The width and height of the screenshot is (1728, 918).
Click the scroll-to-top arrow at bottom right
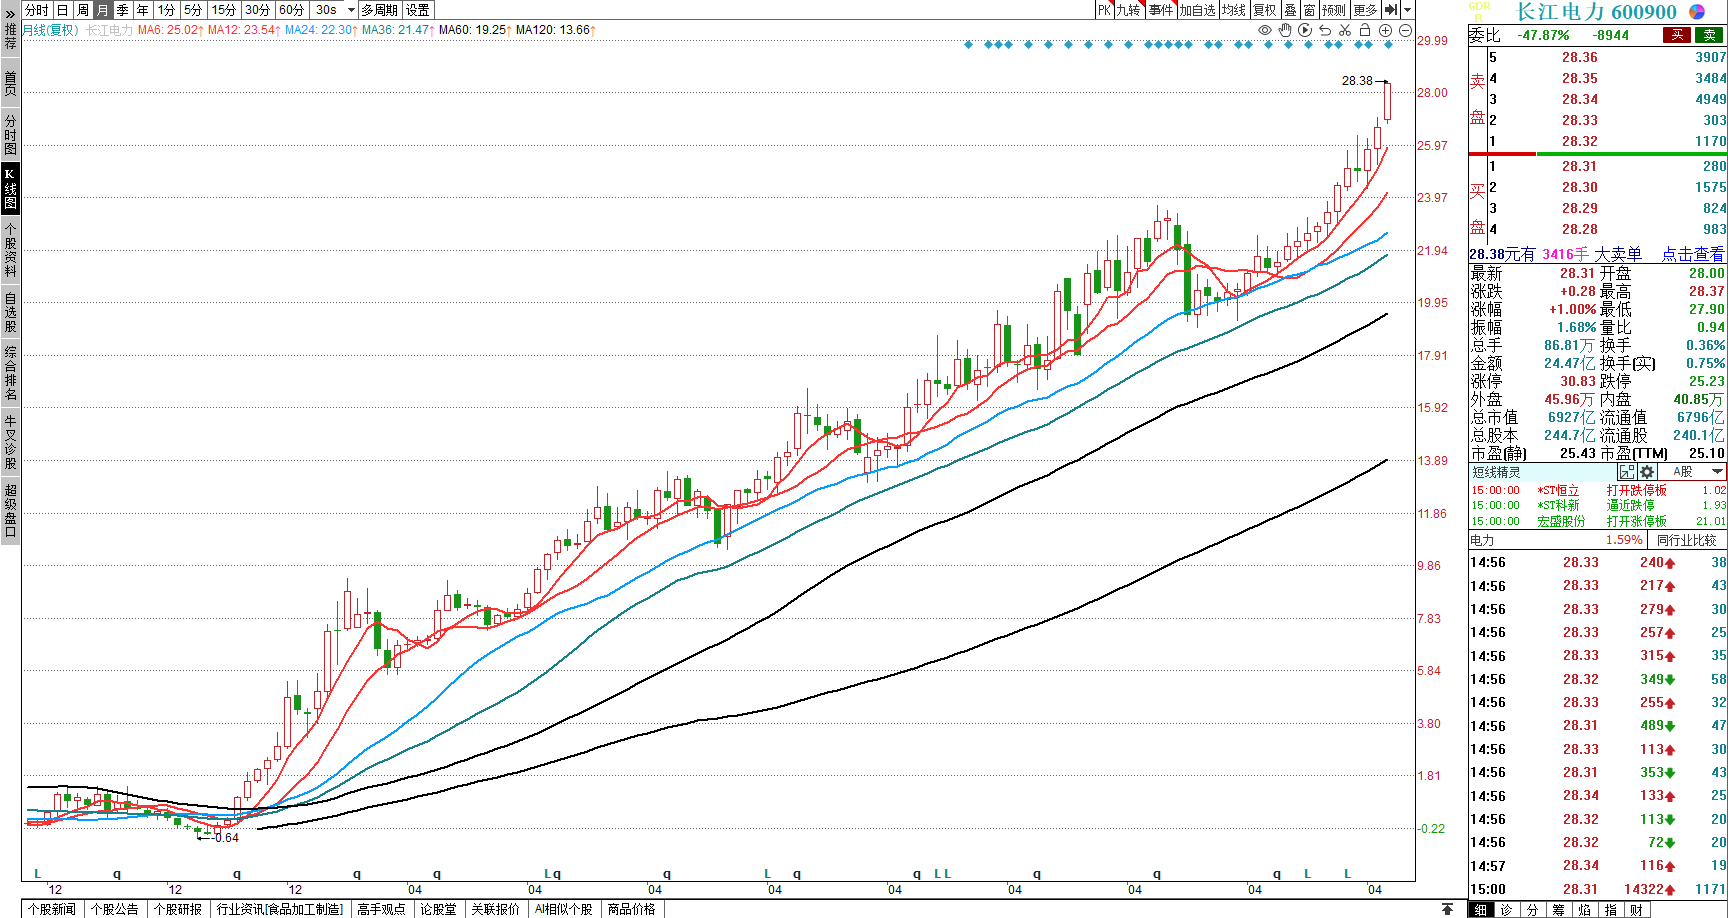[1447, 909]
